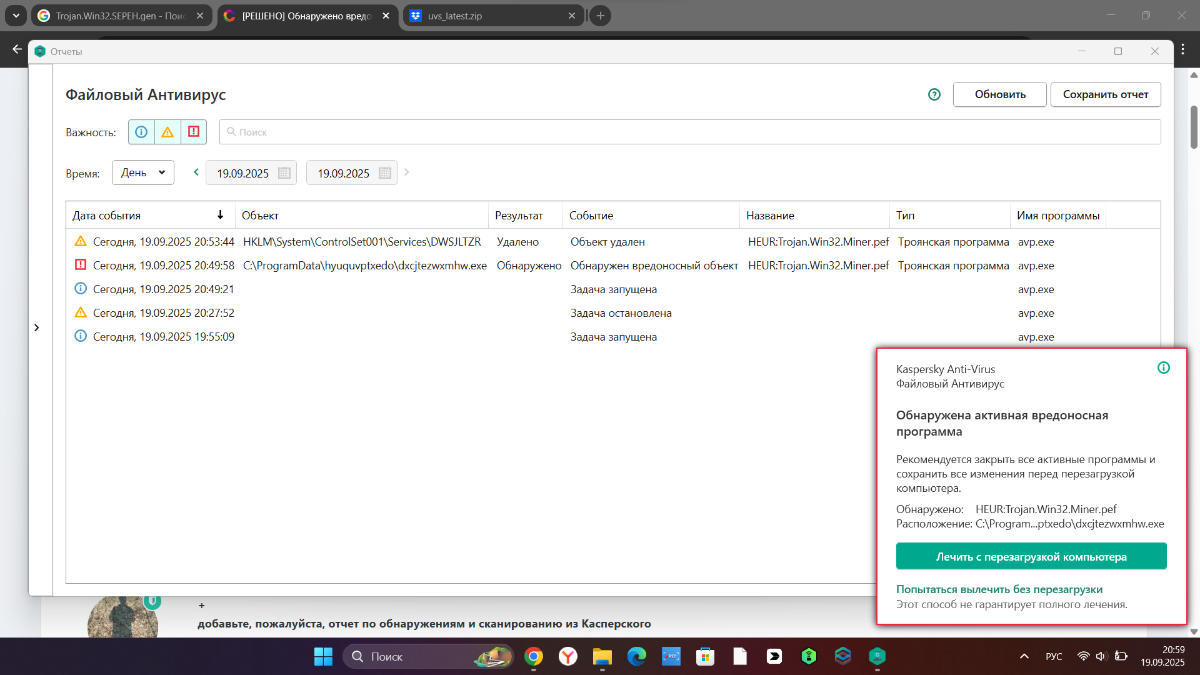This screenshot has height=675, width=1200.
Task: Open network settings from tray Wi-Fi icon
Action: [x=1083, y=656]
